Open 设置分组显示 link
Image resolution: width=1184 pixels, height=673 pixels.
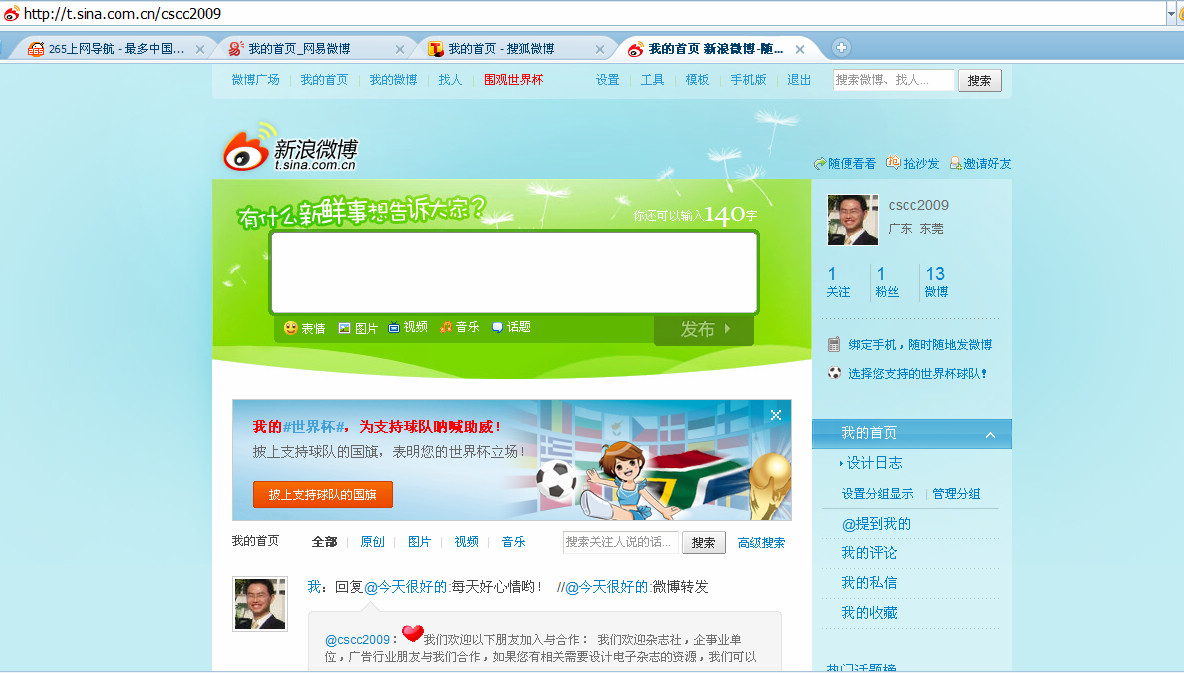[x=877, y=494]
